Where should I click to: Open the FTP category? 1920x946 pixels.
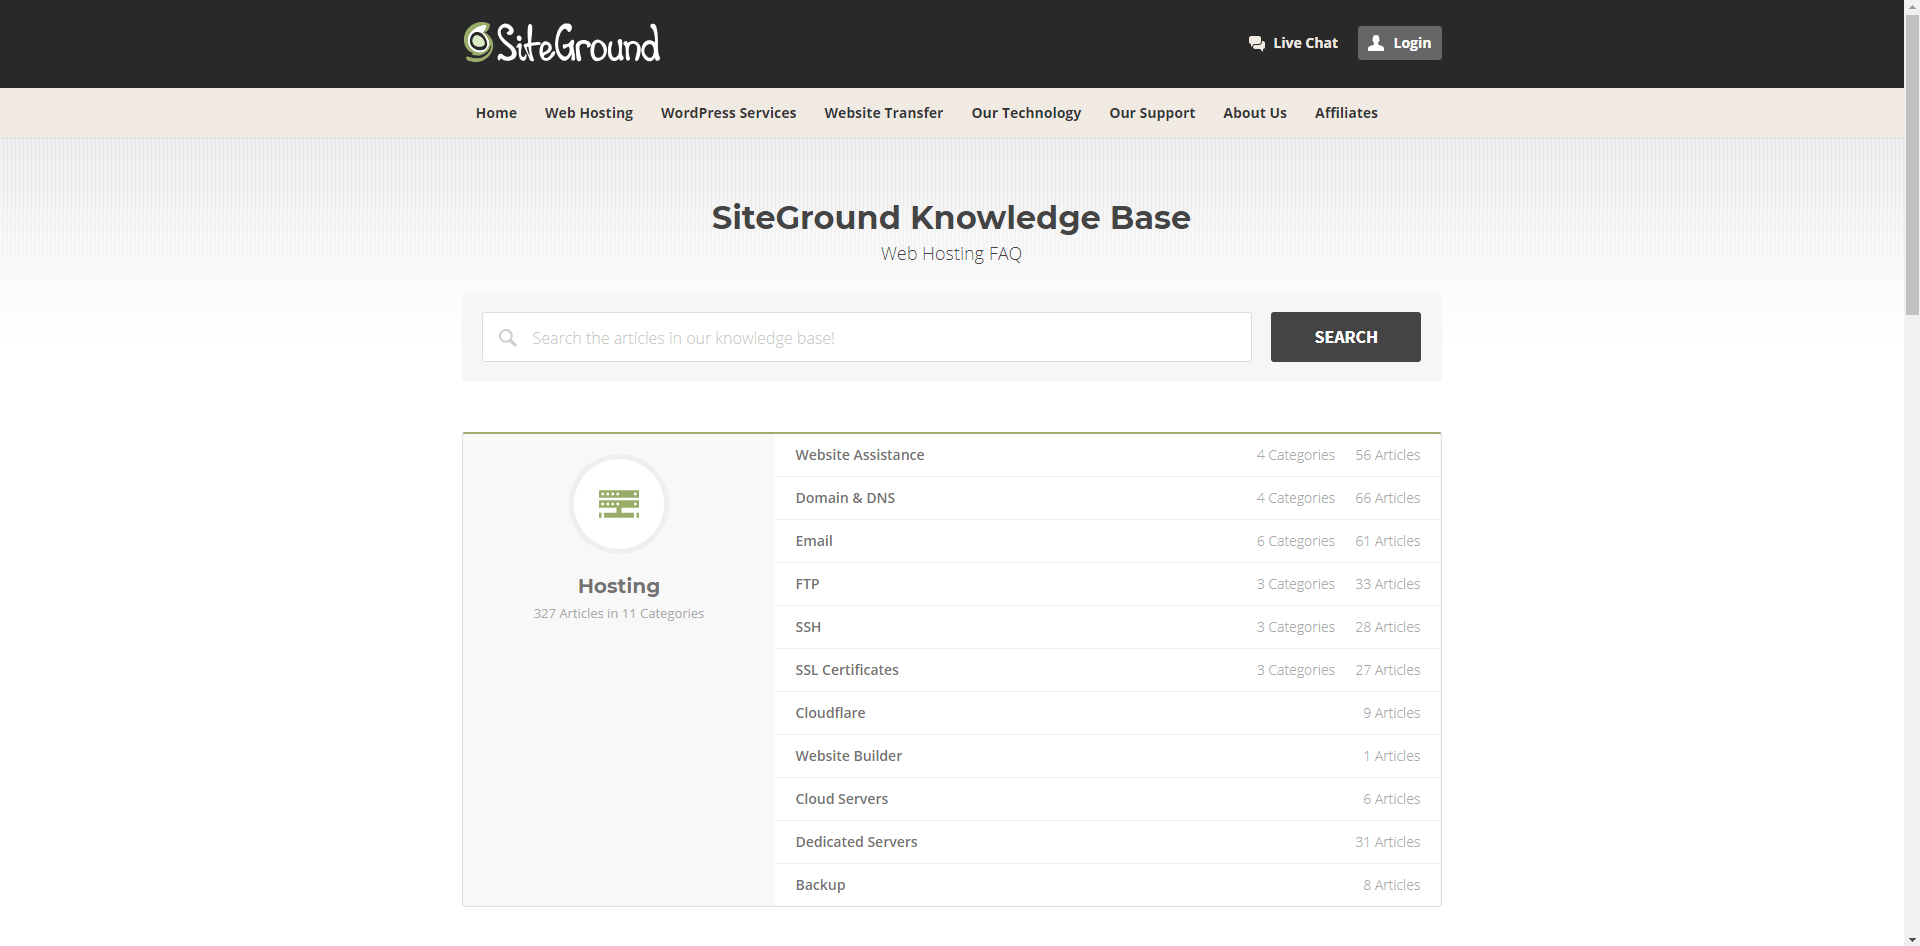coord(807,584)
